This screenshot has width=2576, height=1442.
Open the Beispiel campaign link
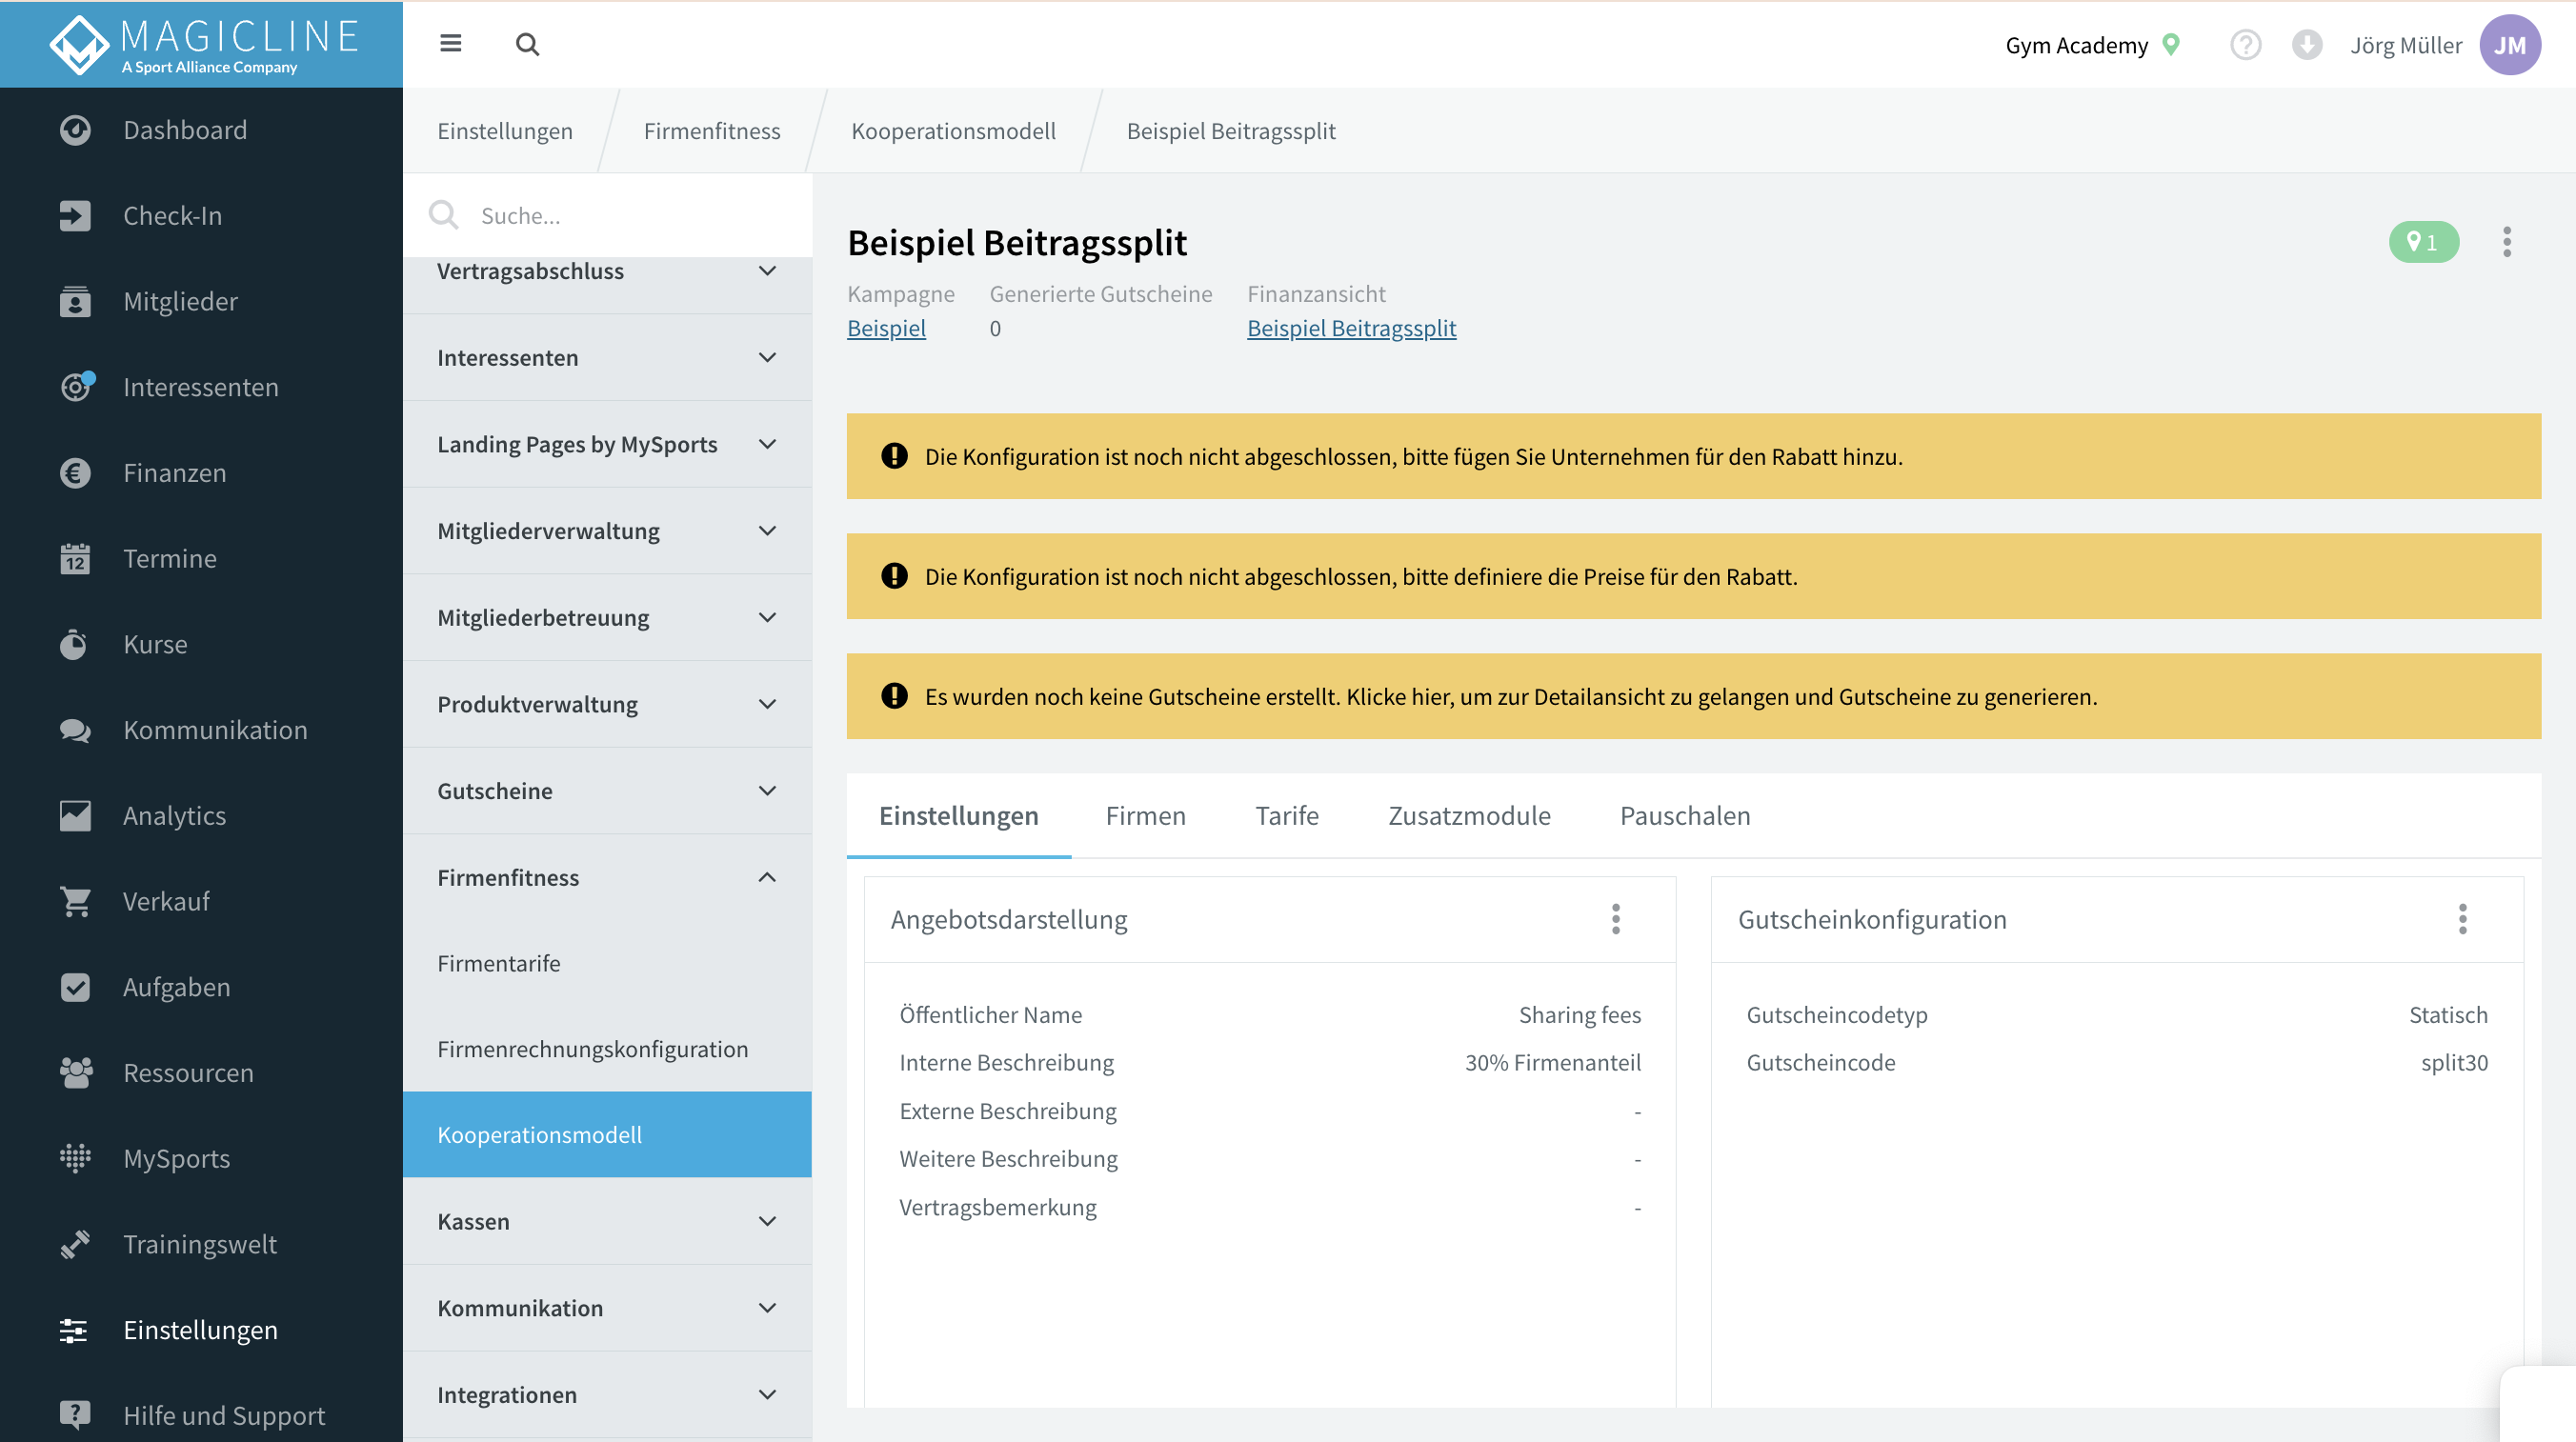pyautogui.click(x=886, y=328)
